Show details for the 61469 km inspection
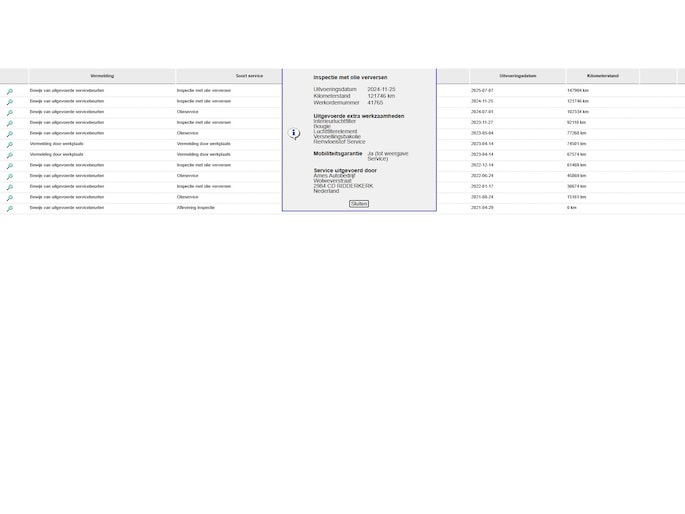Image resolution: width=685 pixels, height=514 pixels. pos(10,166)
